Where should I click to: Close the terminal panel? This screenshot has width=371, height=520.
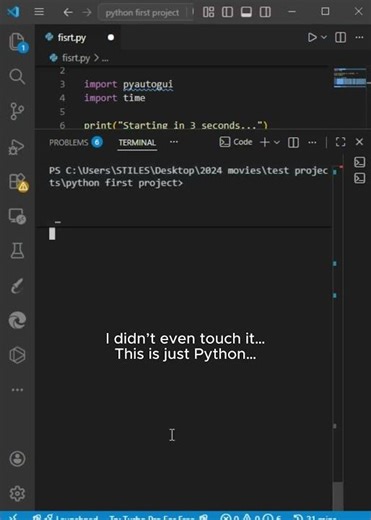point(359,142)
